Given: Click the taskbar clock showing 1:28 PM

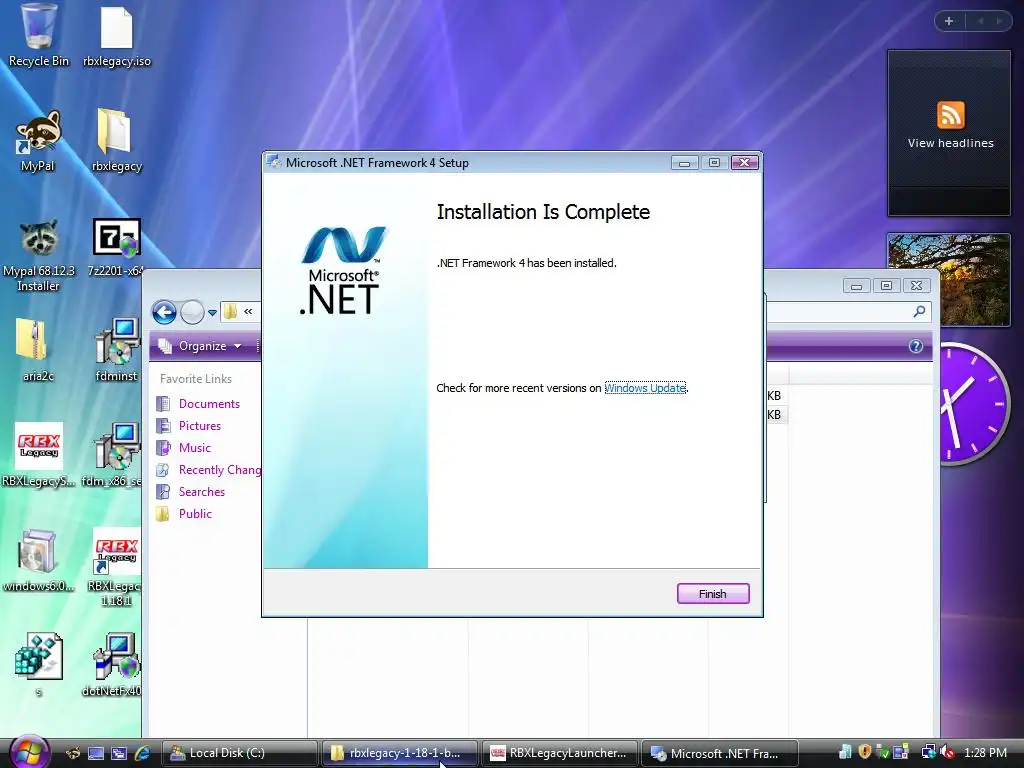Looking at the screenshot, I should click(985, 753).
